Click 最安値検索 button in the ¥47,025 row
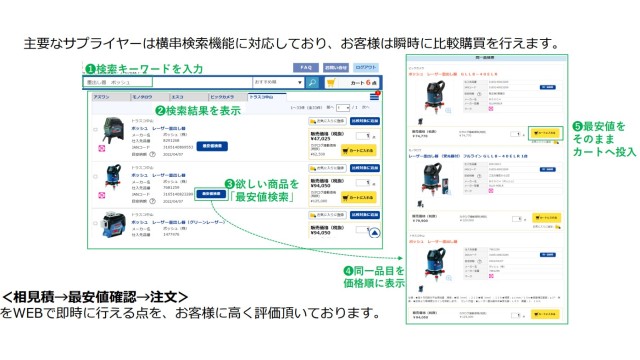The width and height of the screenshot is (640, 360). point(212,146)
